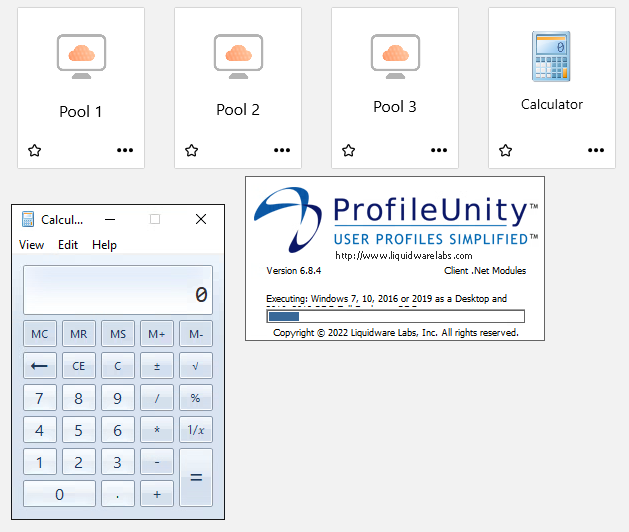Click the wide digit 0 key
This screenshot has width=629, height=532.
[x=59, y=494]
